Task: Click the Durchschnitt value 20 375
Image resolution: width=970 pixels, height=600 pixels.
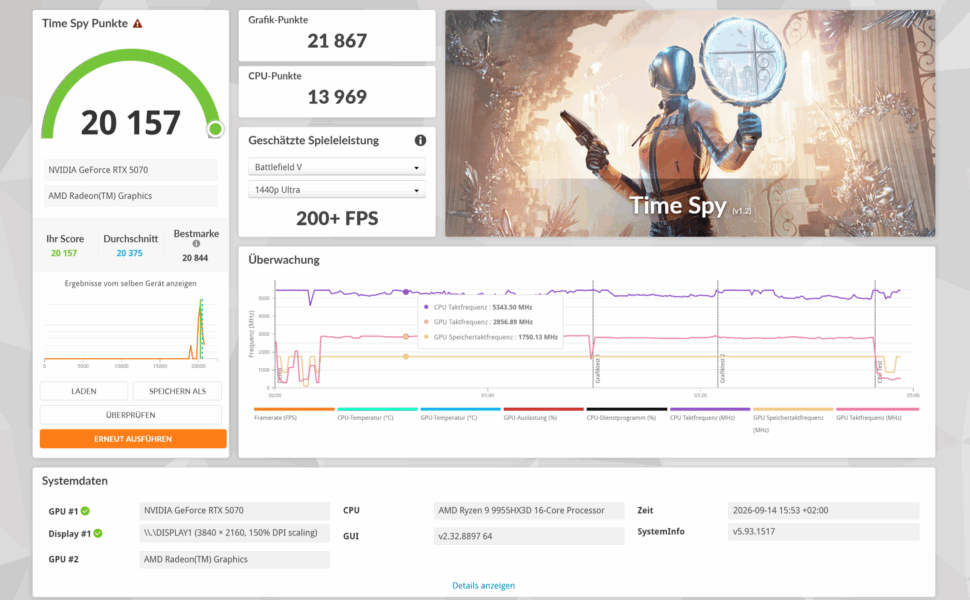Action: (x=129, y=253)
